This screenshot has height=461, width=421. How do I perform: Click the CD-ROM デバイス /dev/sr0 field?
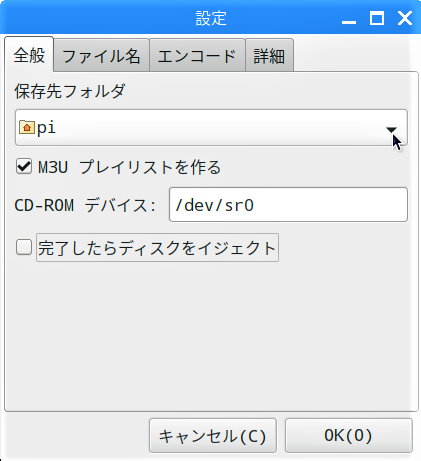(x=288, y=205)
